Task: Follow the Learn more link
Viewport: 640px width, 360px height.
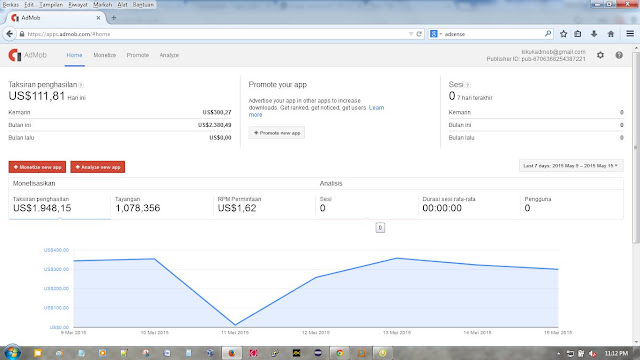Action: [316, 111]
